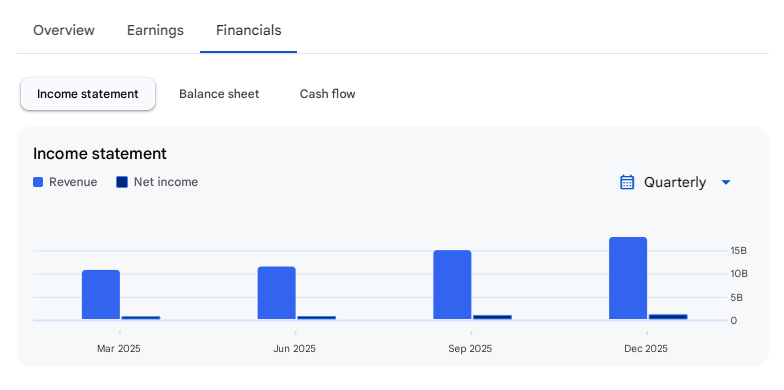Select the Mar 2025 net income bar

click(141, 318)
